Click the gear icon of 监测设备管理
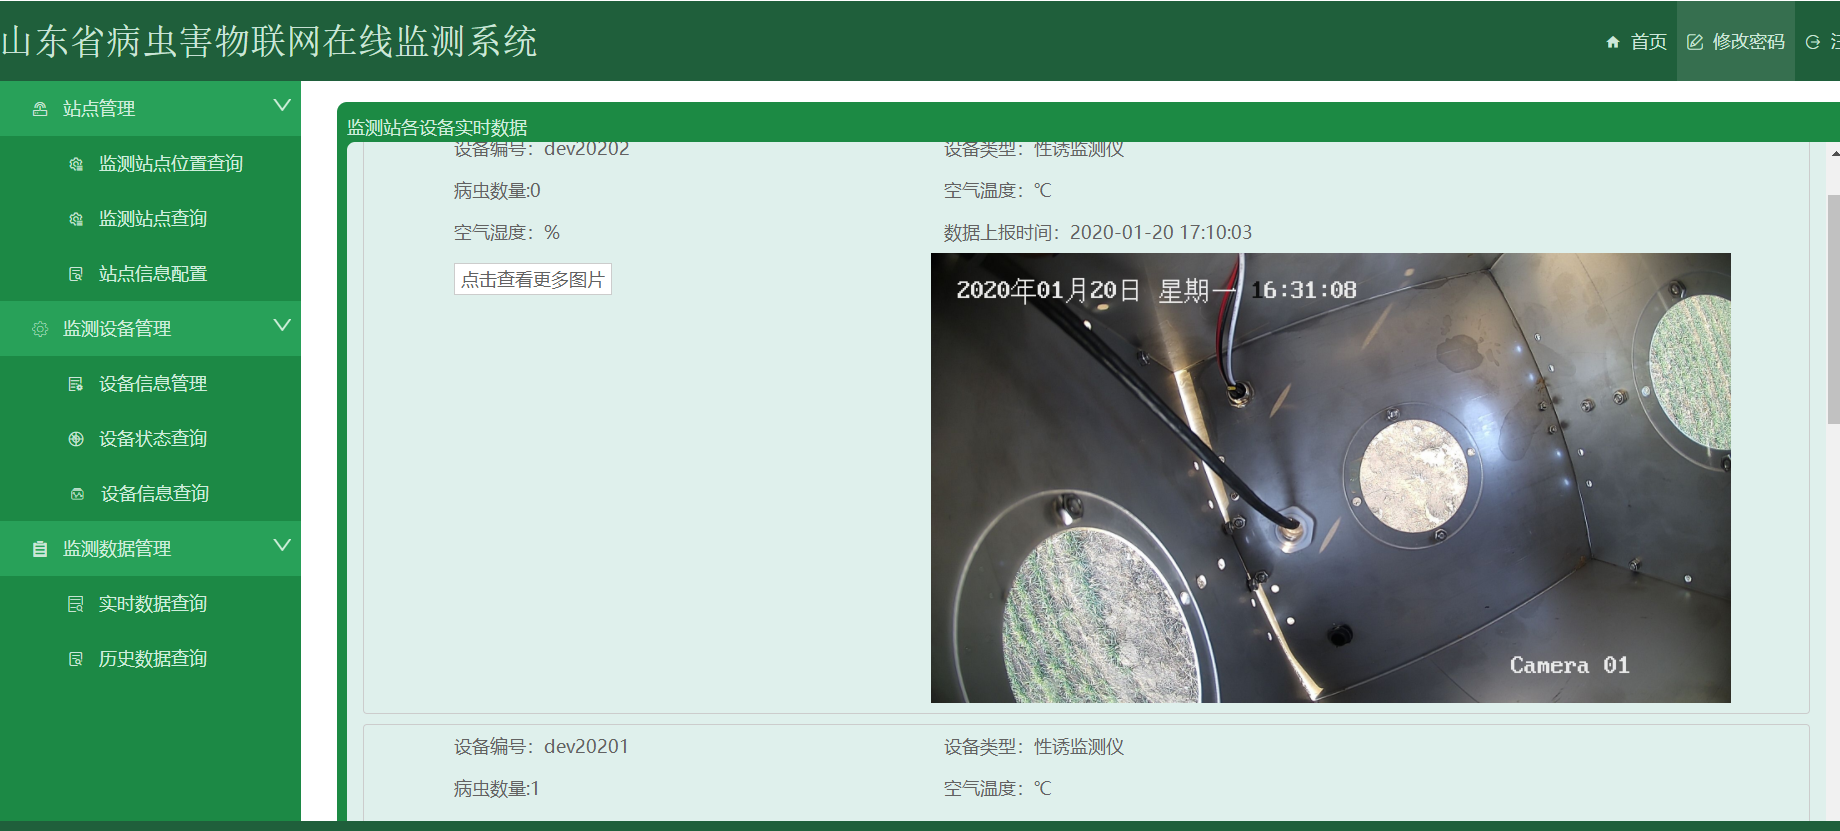The height and width of the screenshot is (831, 1840). [40, 329]
